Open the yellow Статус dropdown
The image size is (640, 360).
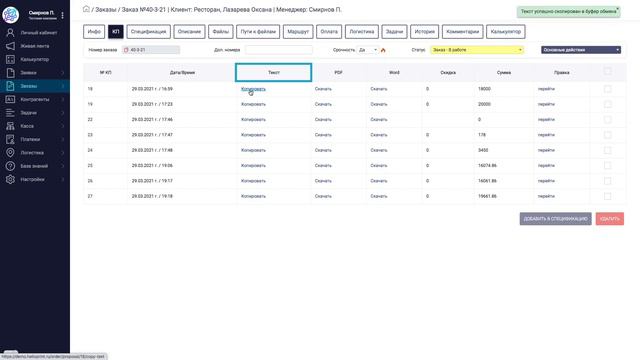(x=477, y=50)
